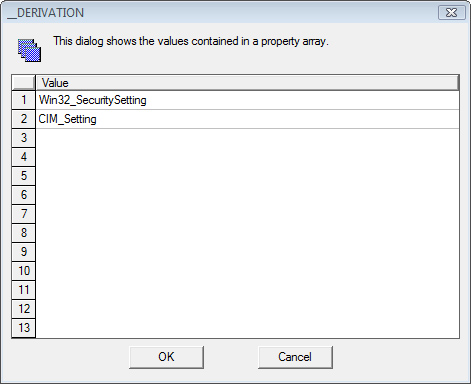
Task: Click the empty value cell in row 11
Action: point(247,290)
